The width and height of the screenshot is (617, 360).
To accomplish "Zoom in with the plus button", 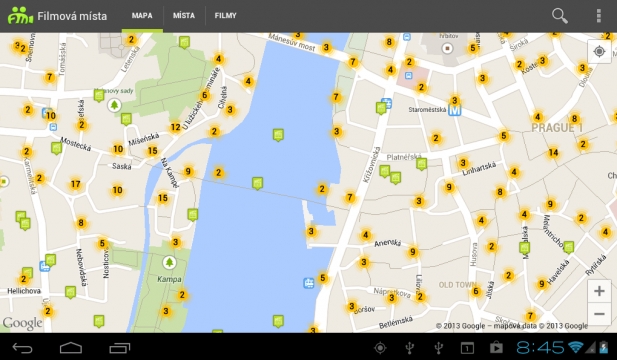I will (599, 291).
